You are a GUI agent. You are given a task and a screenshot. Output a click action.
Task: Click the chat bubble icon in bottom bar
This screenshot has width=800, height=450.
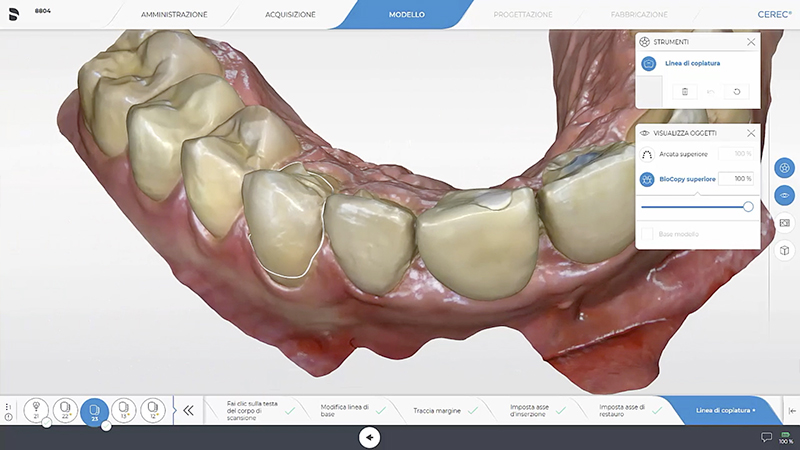coord(766,437)
